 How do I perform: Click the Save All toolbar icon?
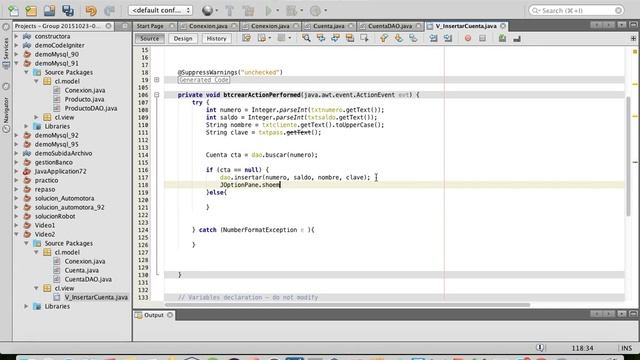[68, 11]
